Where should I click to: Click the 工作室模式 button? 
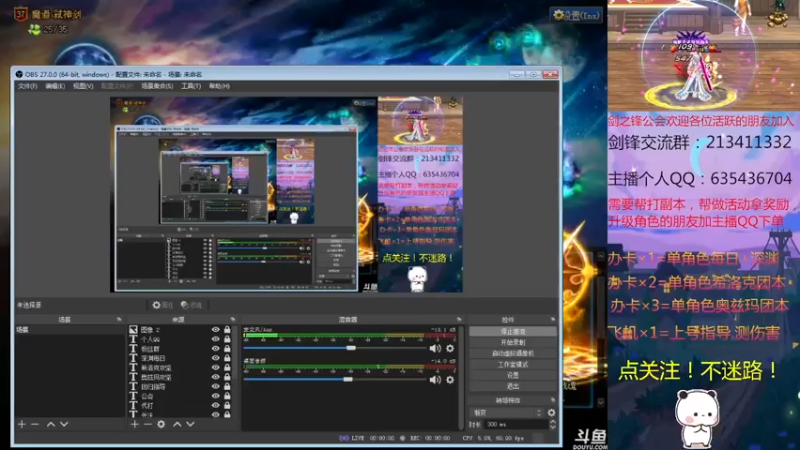(513, 364)
